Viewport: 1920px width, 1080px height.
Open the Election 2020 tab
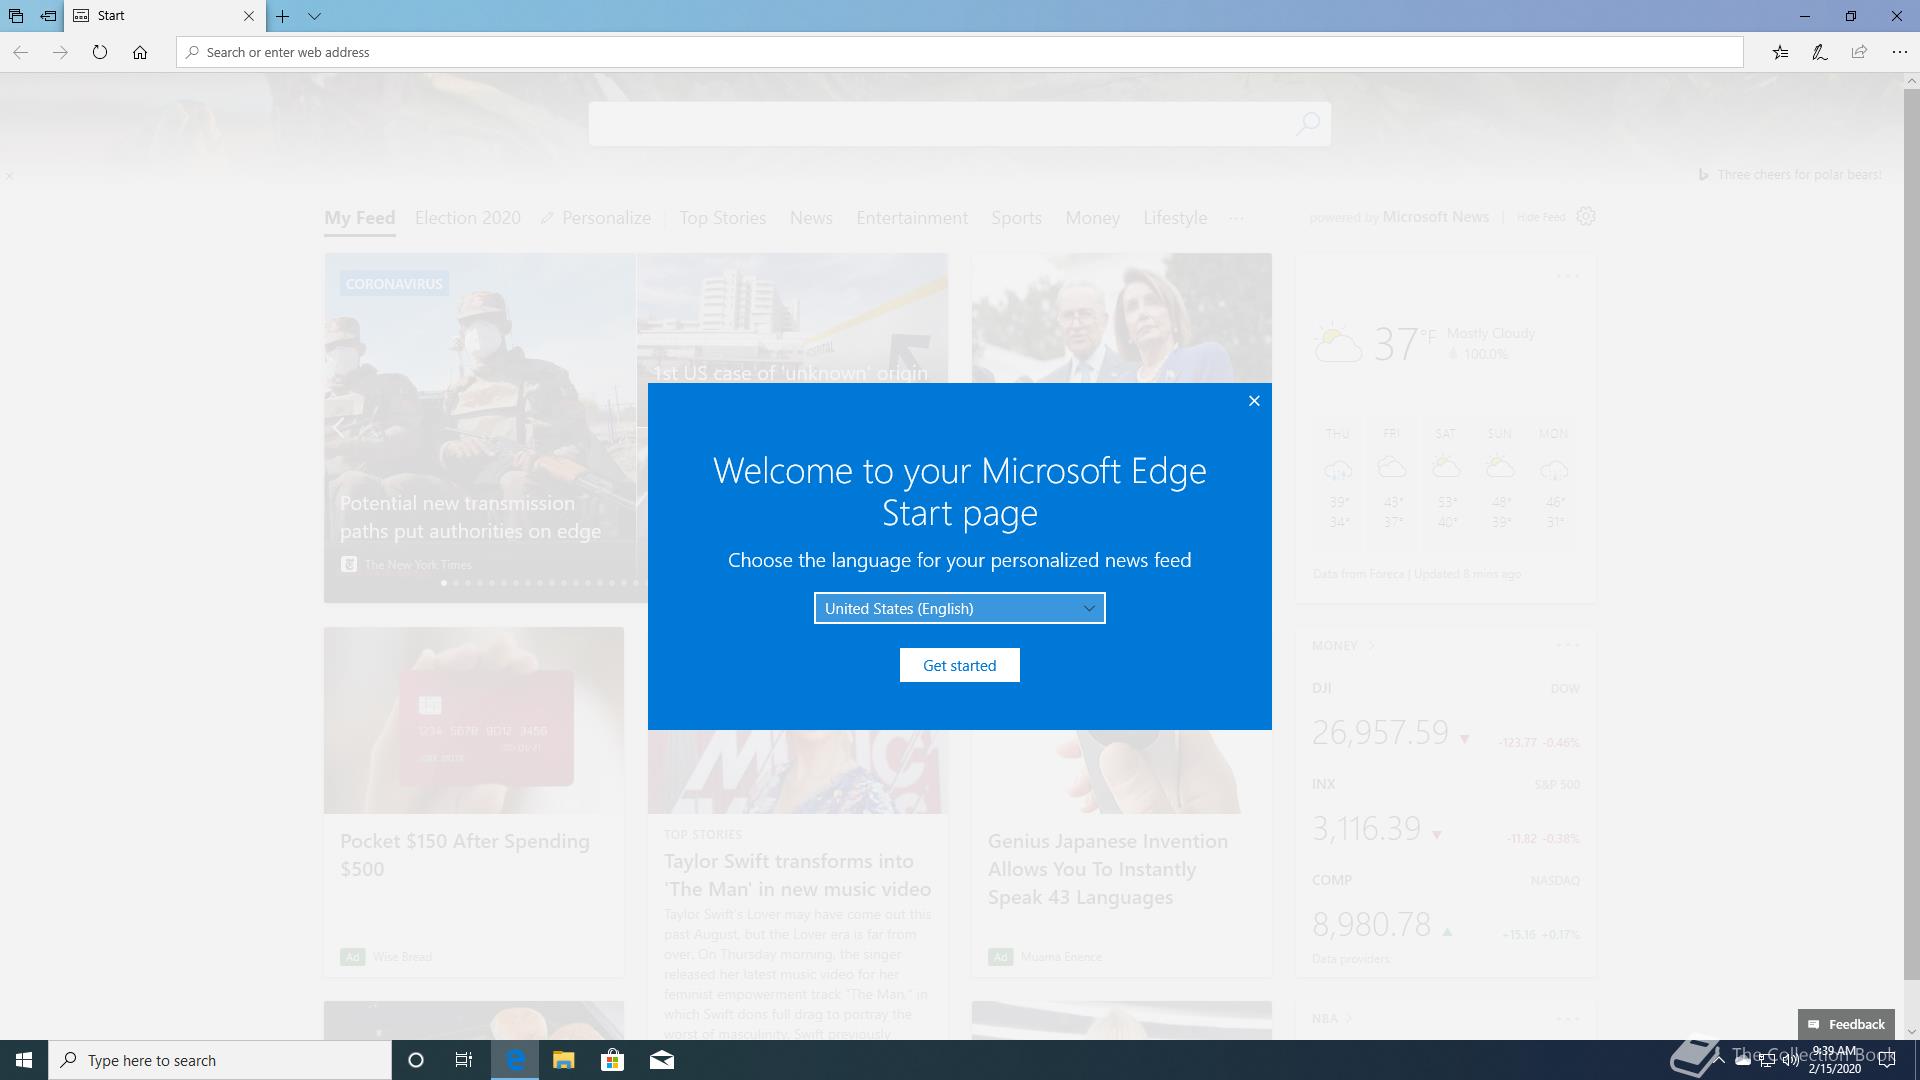[467, 218]
